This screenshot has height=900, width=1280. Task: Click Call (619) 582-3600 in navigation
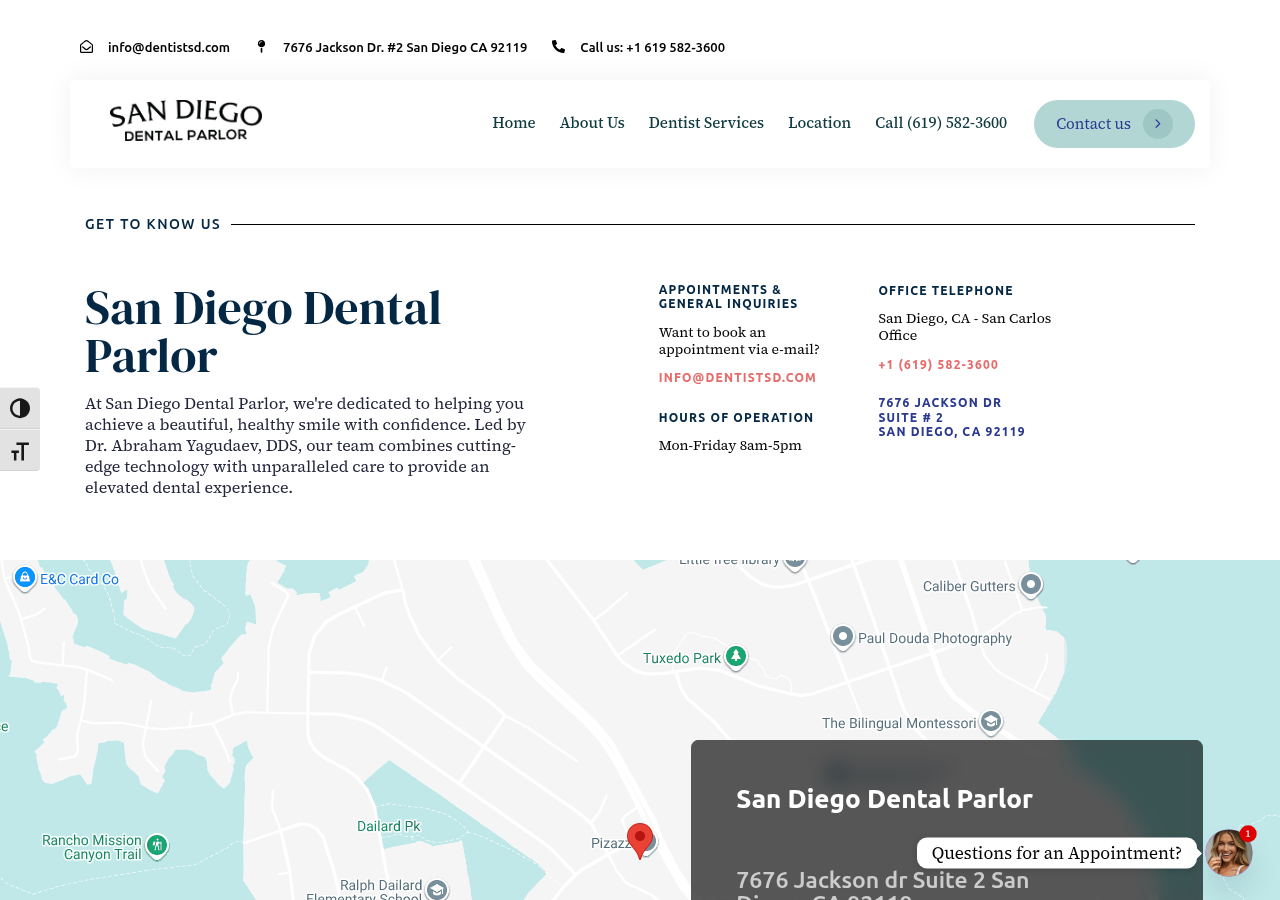[x=941, y=123]
